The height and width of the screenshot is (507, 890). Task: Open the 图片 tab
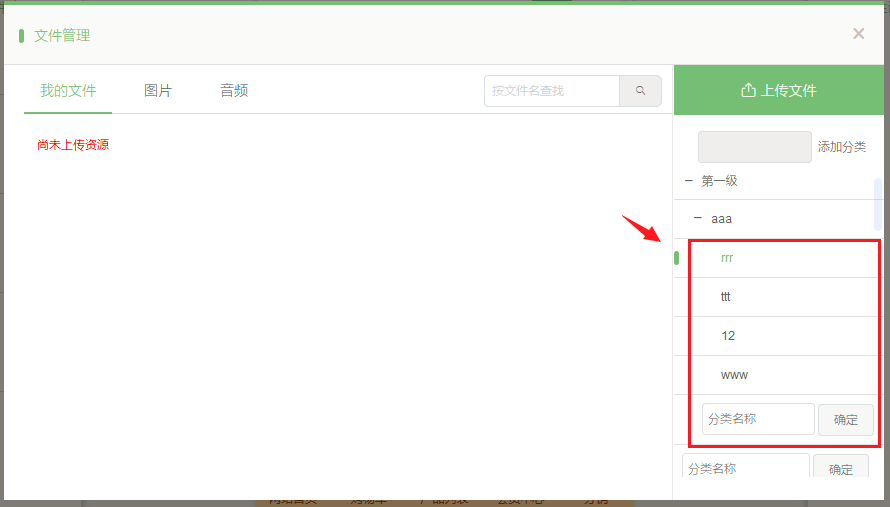pos(158,91)
